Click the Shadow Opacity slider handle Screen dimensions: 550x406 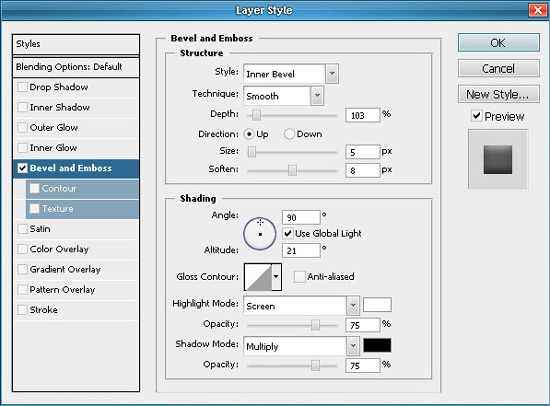point(315,366)
